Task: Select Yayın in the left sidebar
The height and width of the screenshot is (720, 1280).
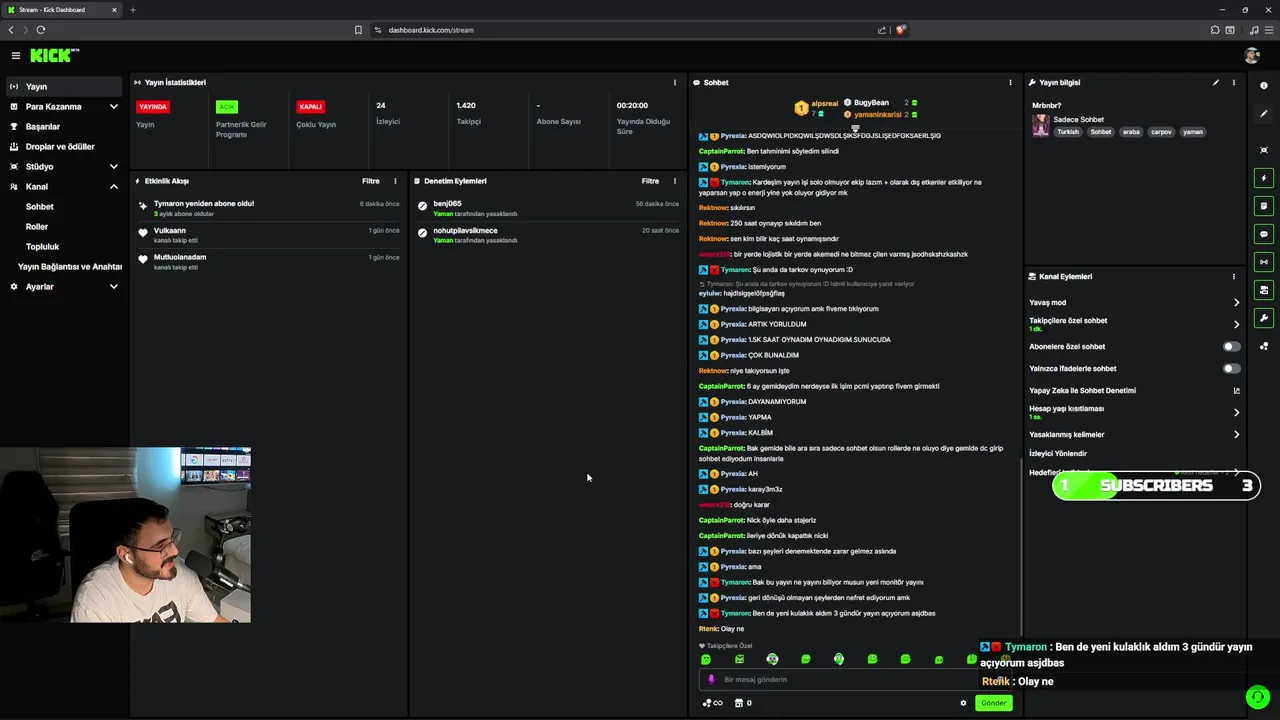Action: [64, 87]
